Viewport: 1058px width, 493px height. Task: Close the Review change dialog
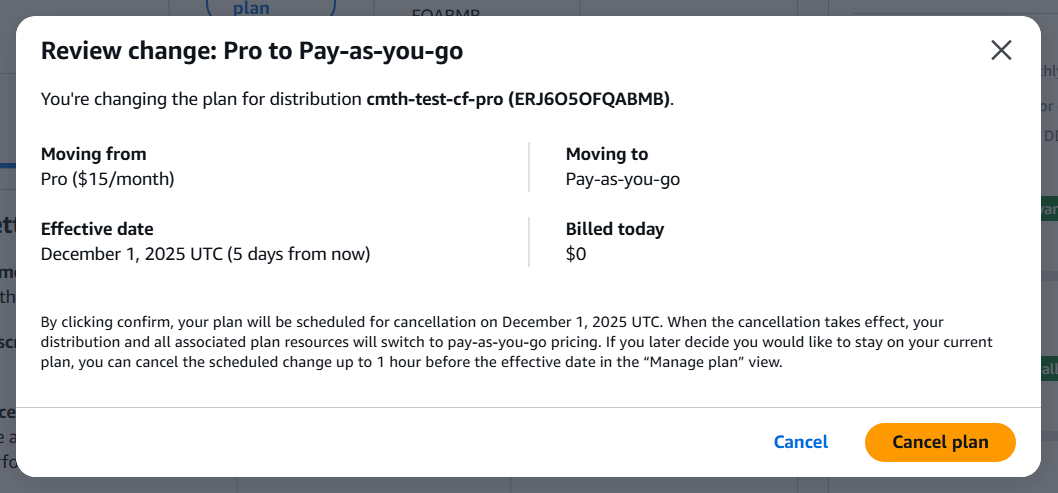pyautogui.click(x=1001, y=51)
